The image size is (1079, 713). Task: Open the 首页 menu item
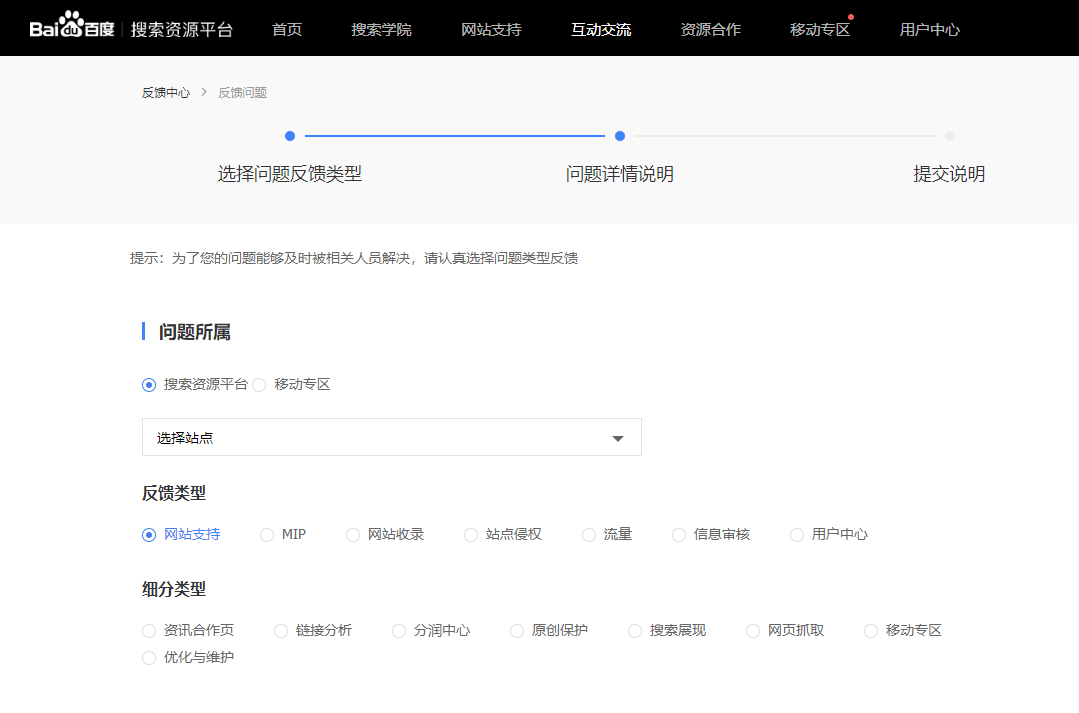click(287, 29)
